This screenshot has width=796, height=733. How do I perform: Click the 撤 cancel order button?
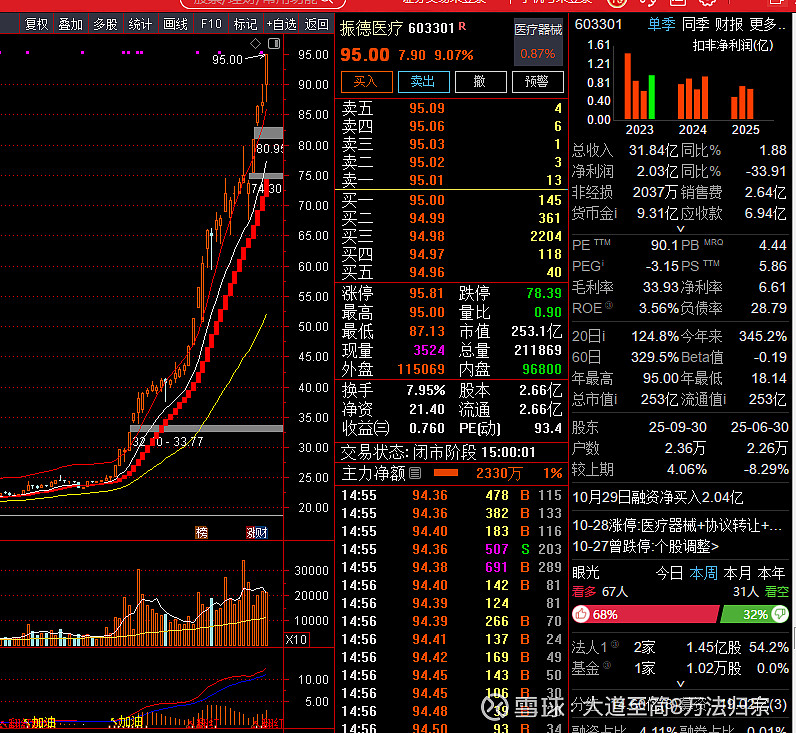(x=480, y=82)
